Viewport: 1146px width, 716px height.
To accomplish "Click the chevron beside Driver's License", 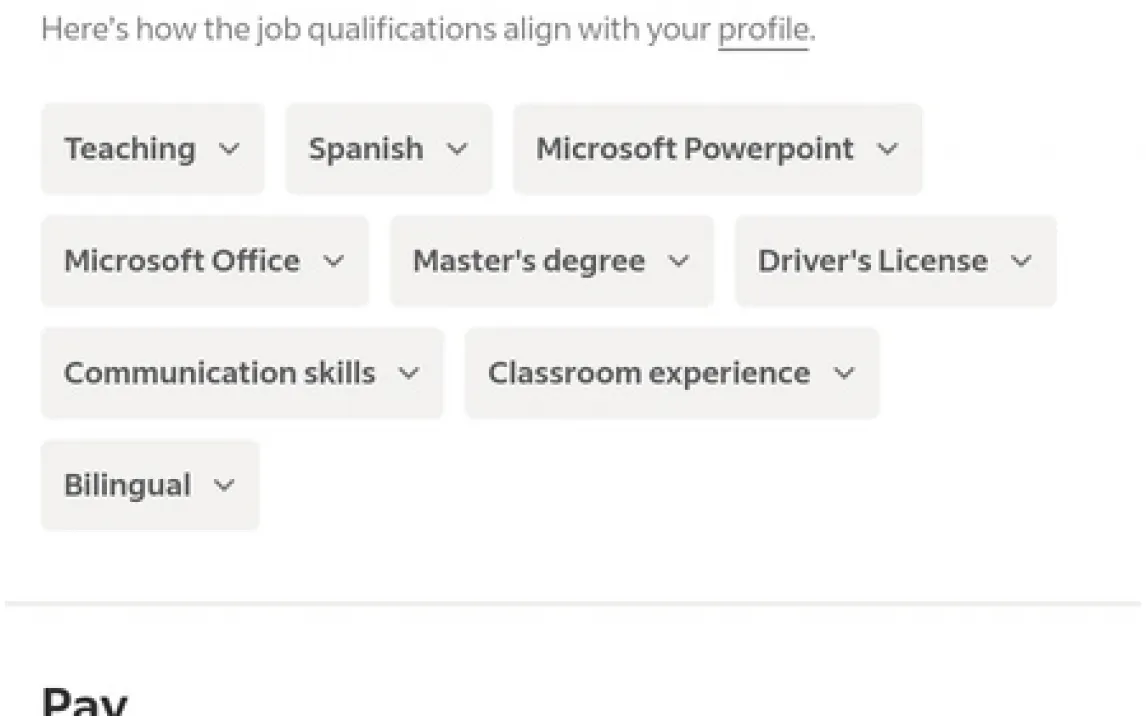I will tap(1021, 261).
